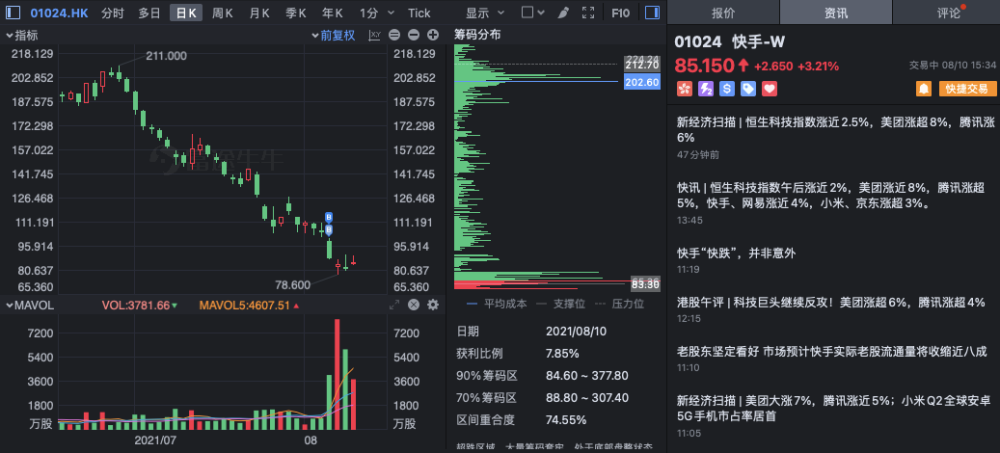Viewport: 1000px width, 453px height.
Task: Select the 年K yearly candlestick tab
Action: point(332,13)
